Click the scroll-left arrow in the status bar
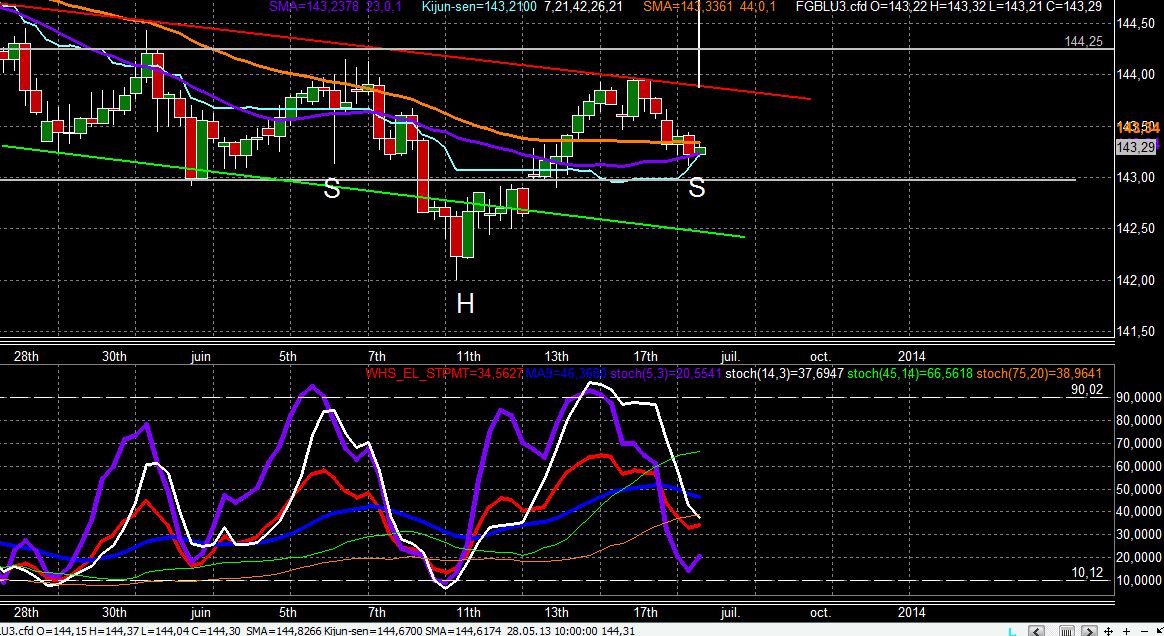The width and height of the screenshot is (1164, 636). 1036,632
